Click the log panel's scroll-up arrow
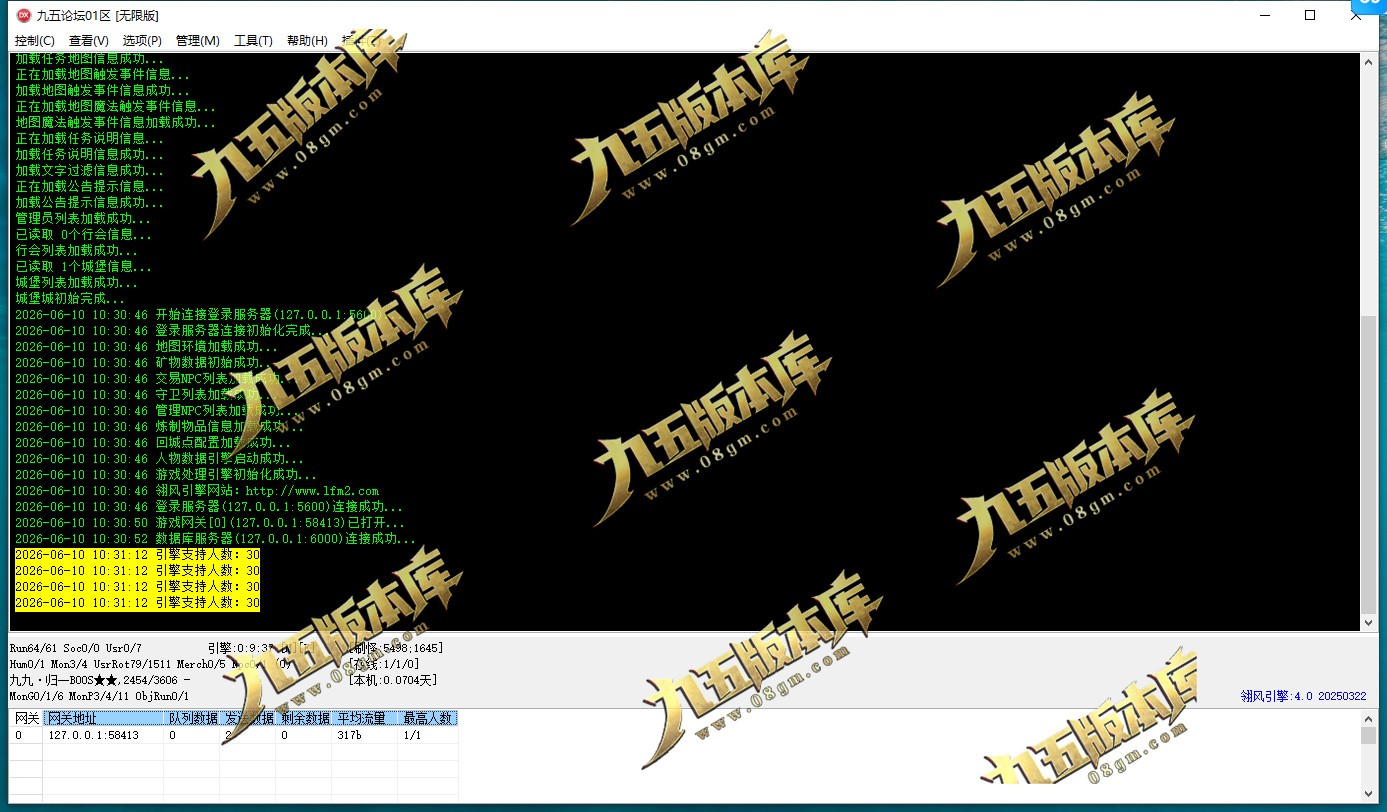This screenshot has height=812, width=1387. tap(1369, 62)
